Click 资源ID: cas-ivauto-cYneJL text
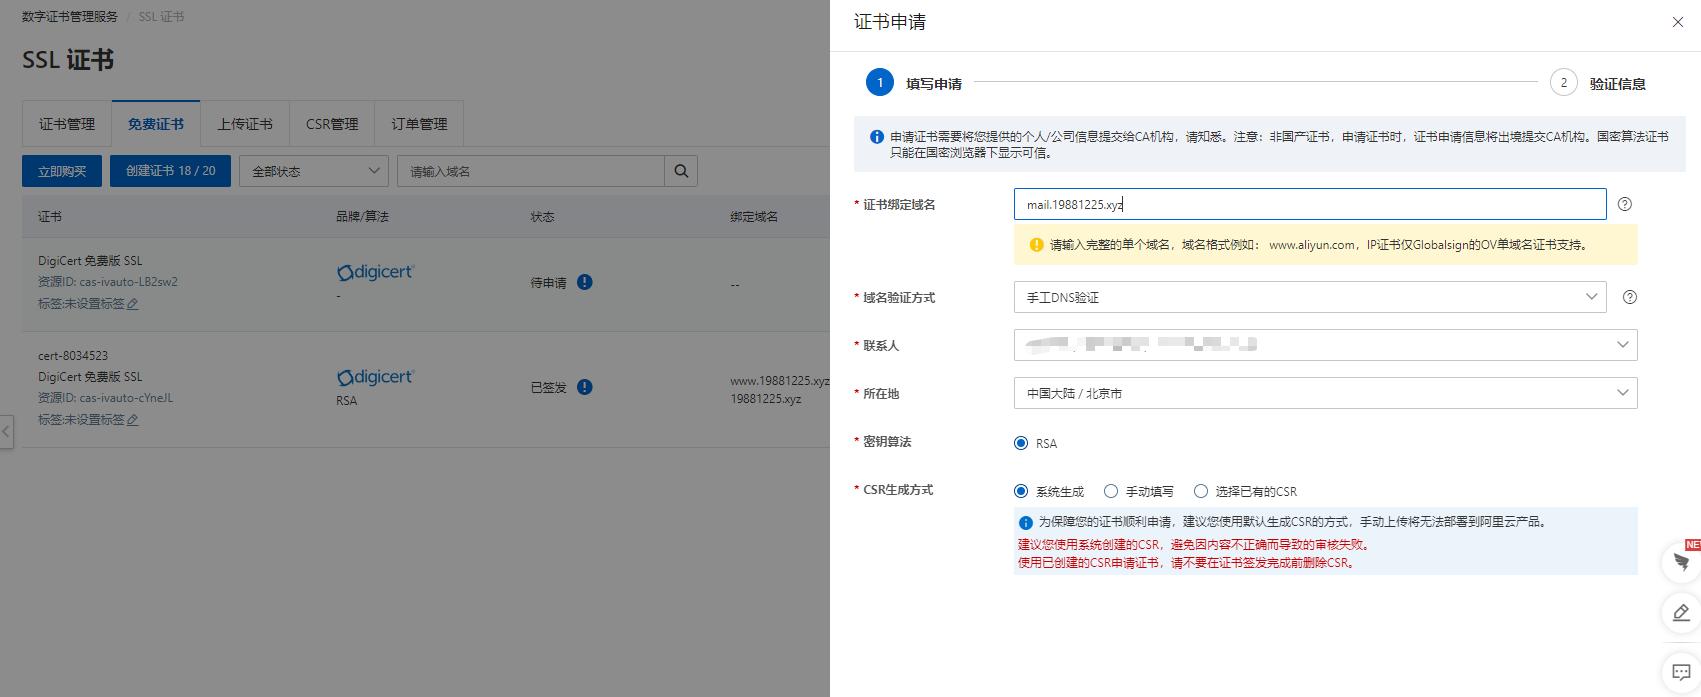This screenshot has height=697, width=1701. click(105, 398)
